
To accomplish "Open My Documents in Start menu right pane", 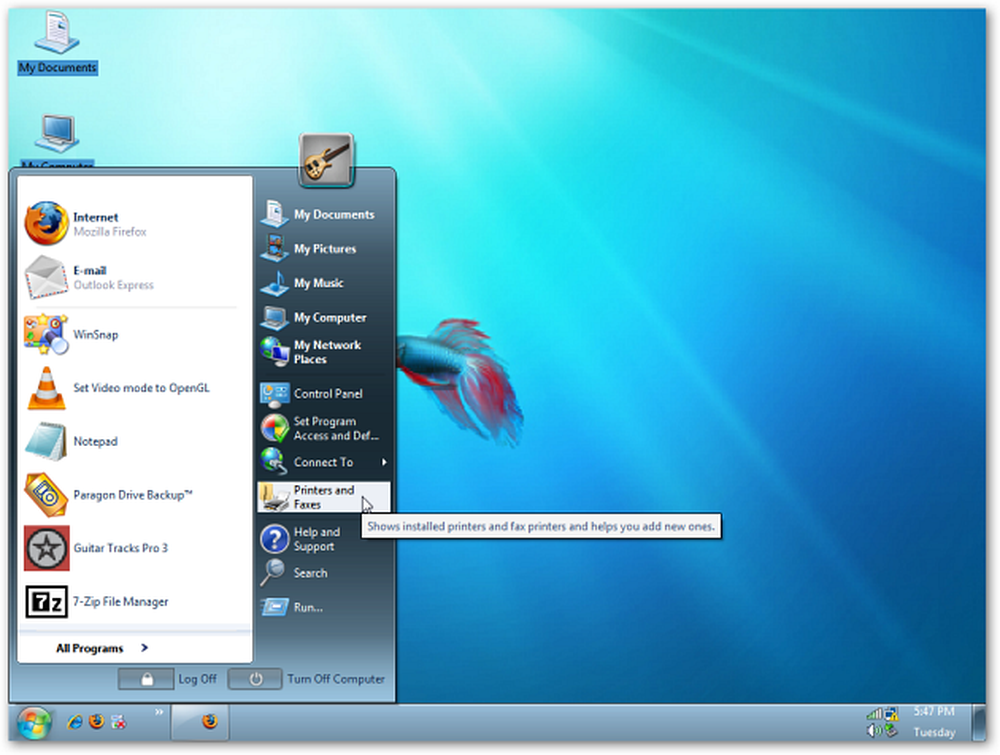I will (x=324, y=214).
